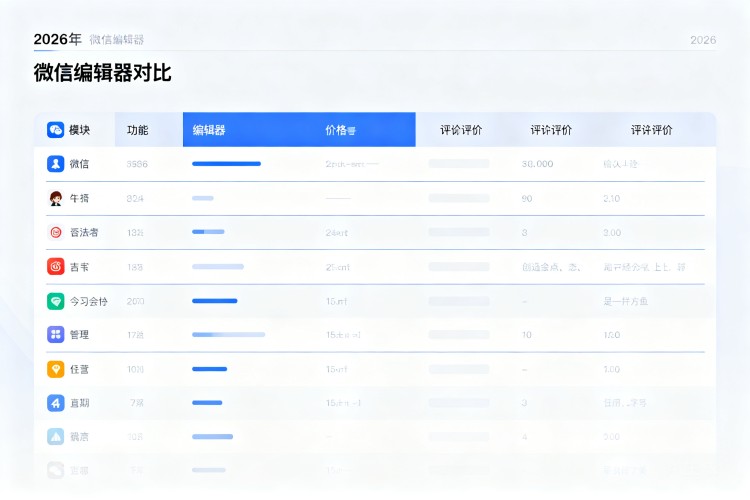Click the grey placeholder bar in 微信 row
750x500 pixels.
tap(459, 164)
